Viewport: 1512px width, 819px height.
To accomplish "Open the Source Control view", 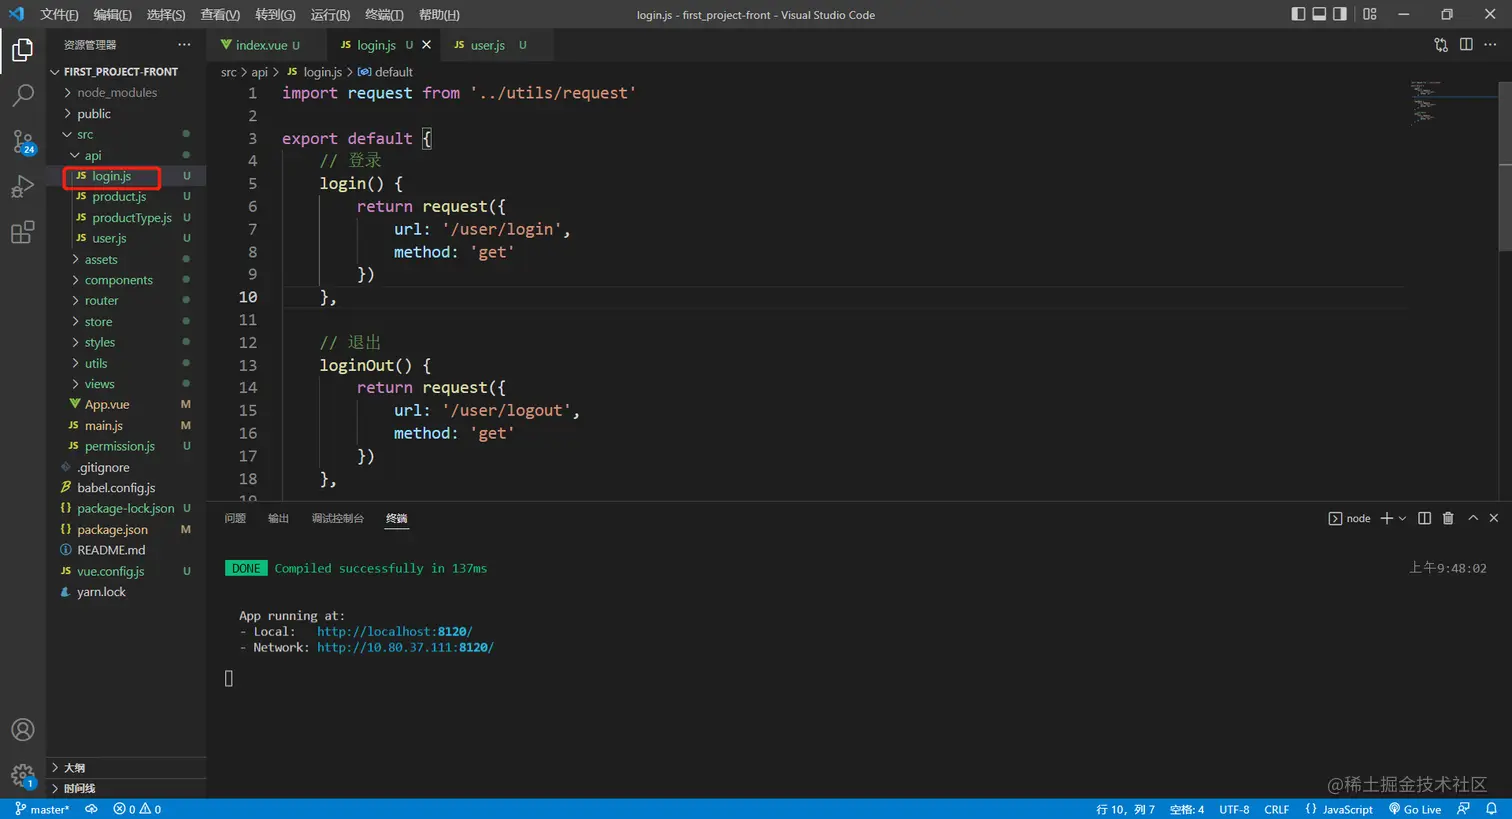I will pos(22,141).
